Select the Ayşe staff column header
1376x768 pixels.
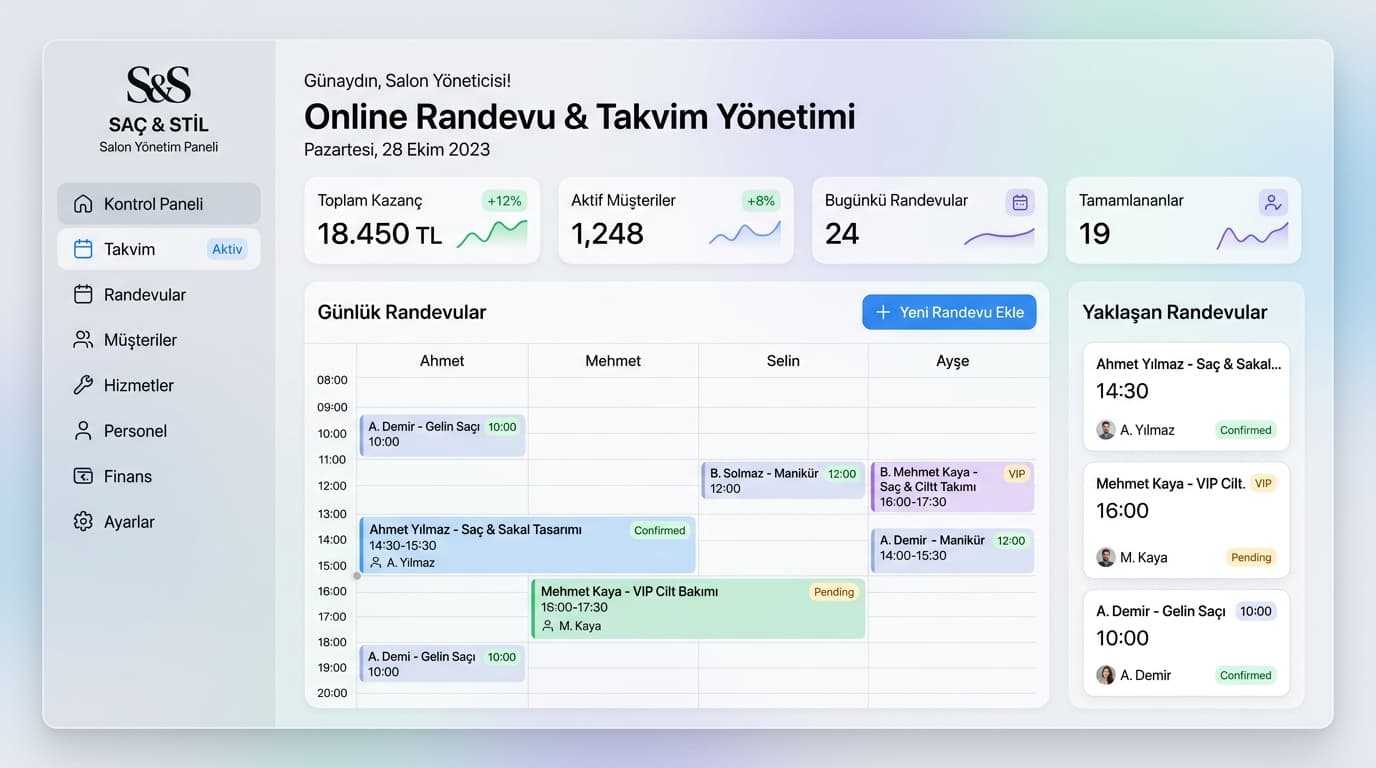pyautogui.click(x=953, y=361)
